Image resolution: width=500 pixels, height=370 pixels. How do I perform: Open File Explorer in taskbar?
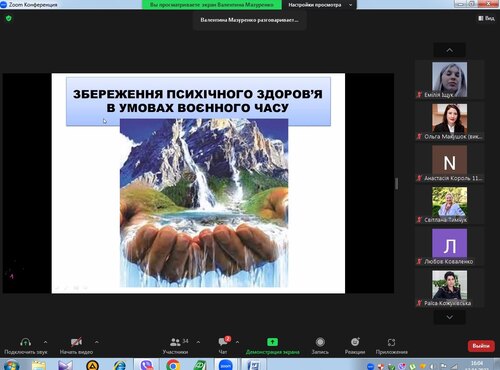(x=39, y=365)
